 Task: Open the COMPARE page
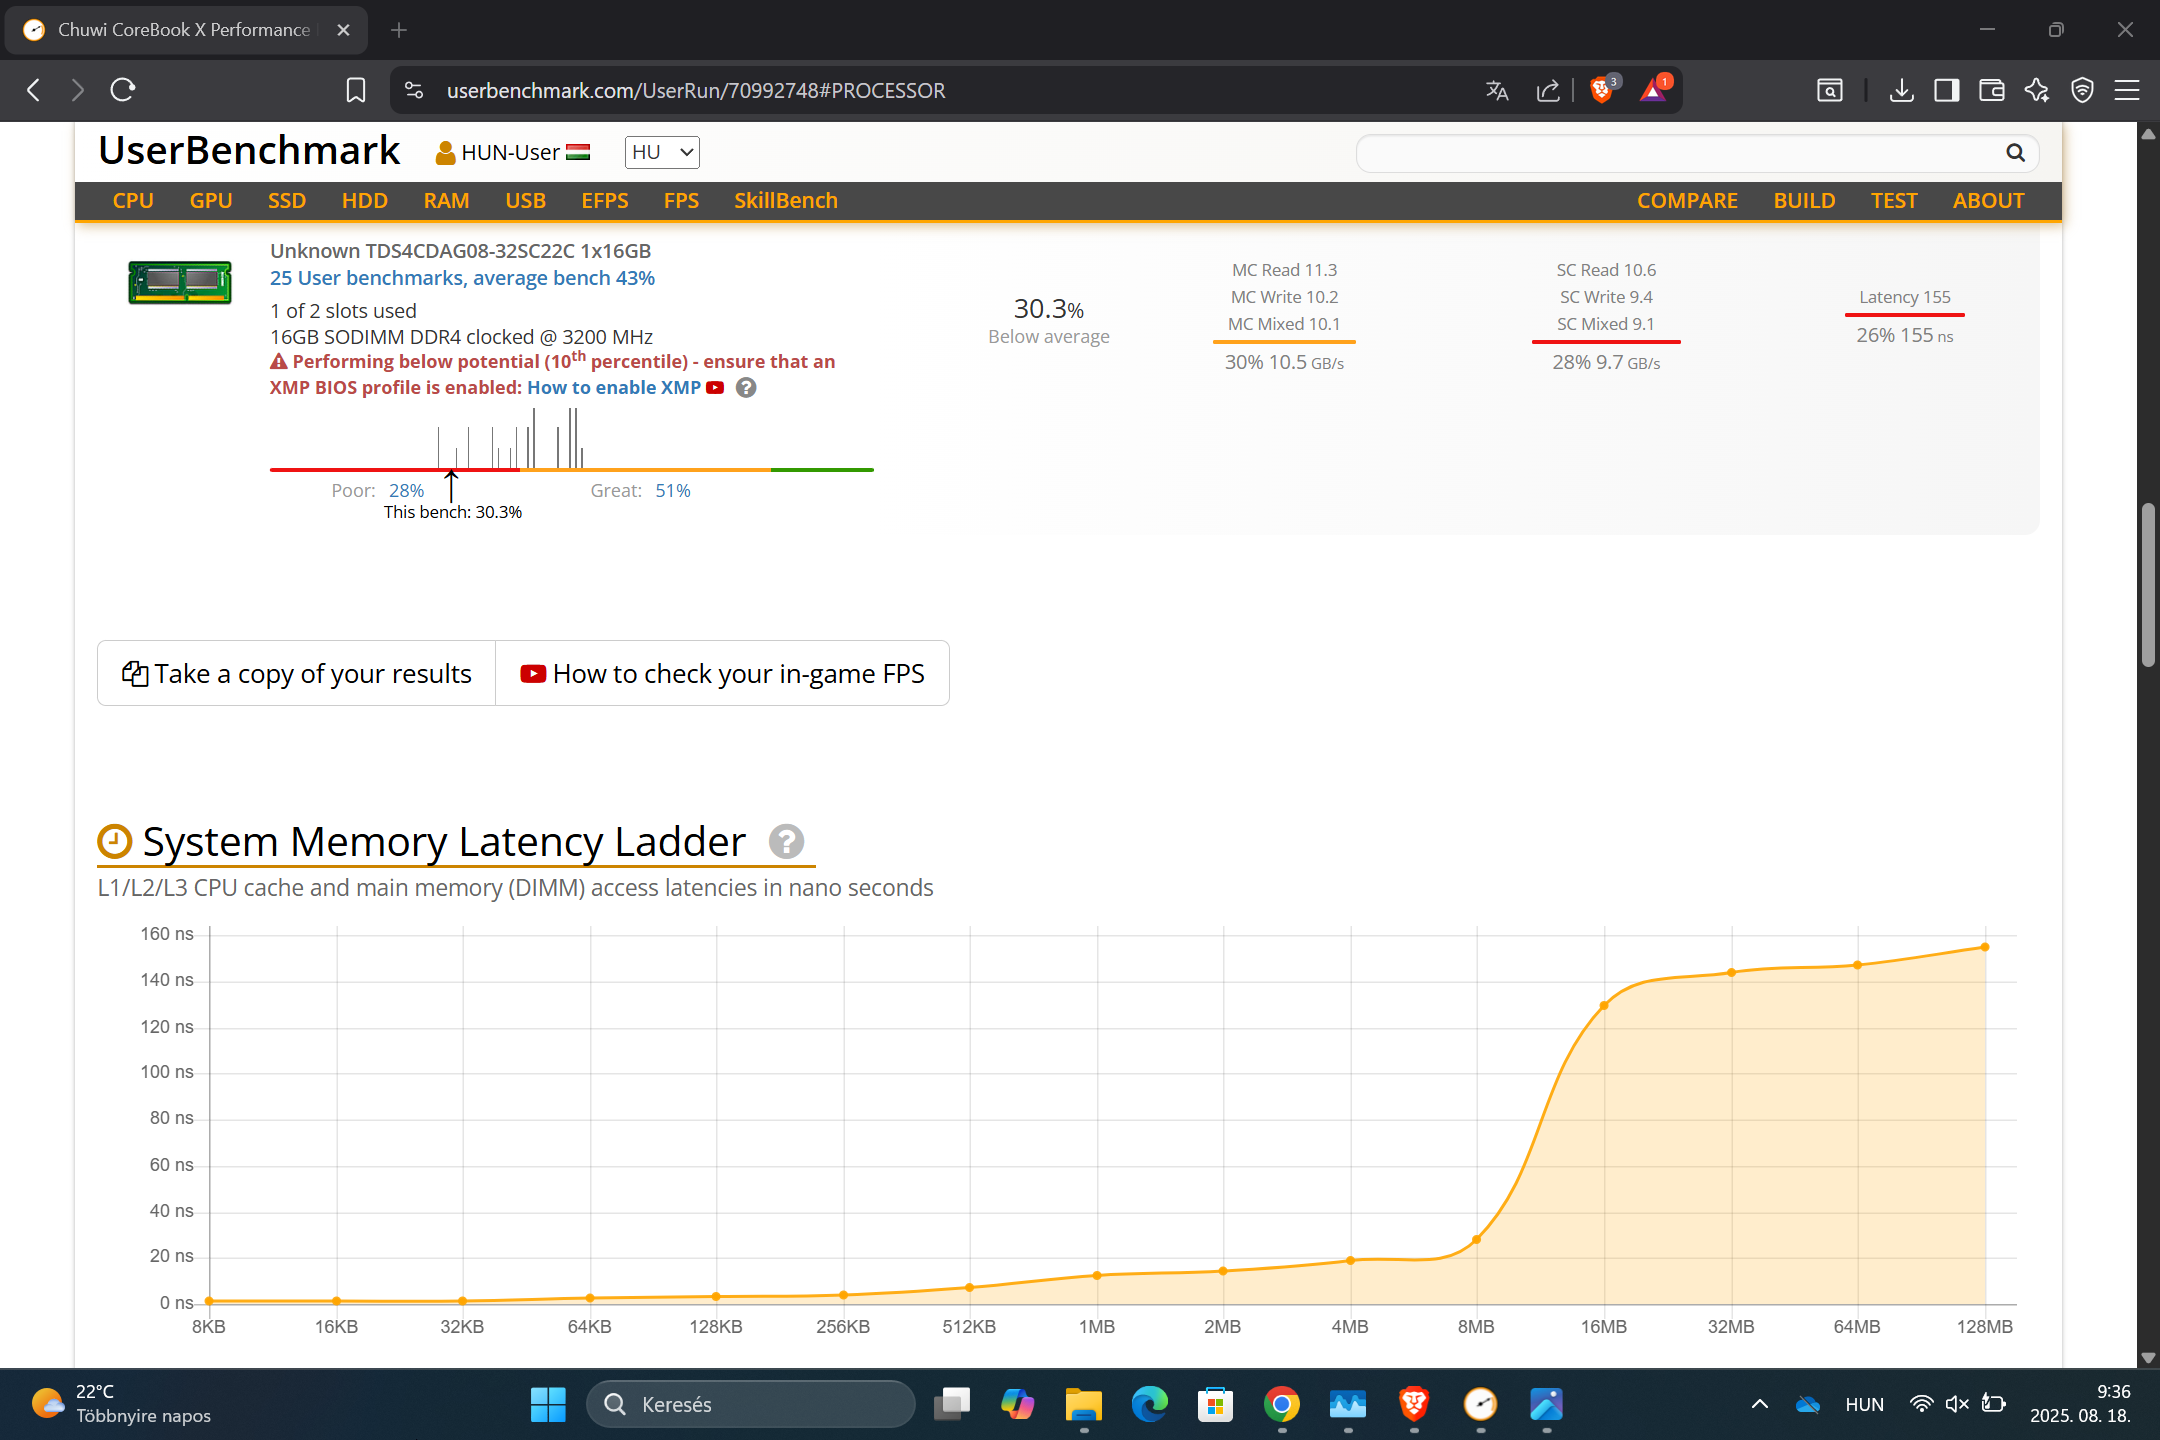pos(1687,201)
